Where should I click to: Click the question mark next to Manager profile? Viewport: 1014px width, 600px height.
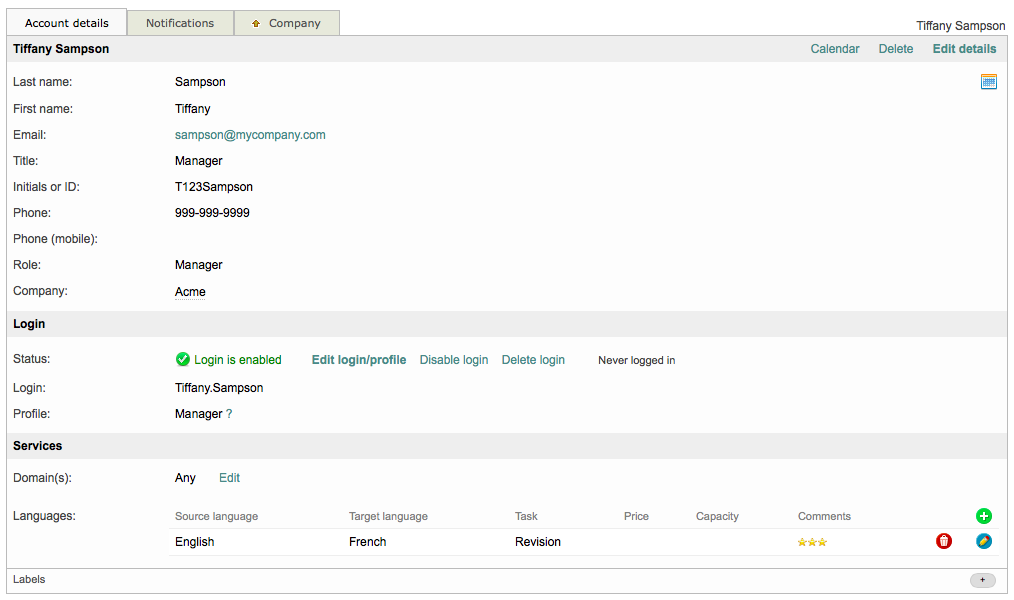[229, 414]
